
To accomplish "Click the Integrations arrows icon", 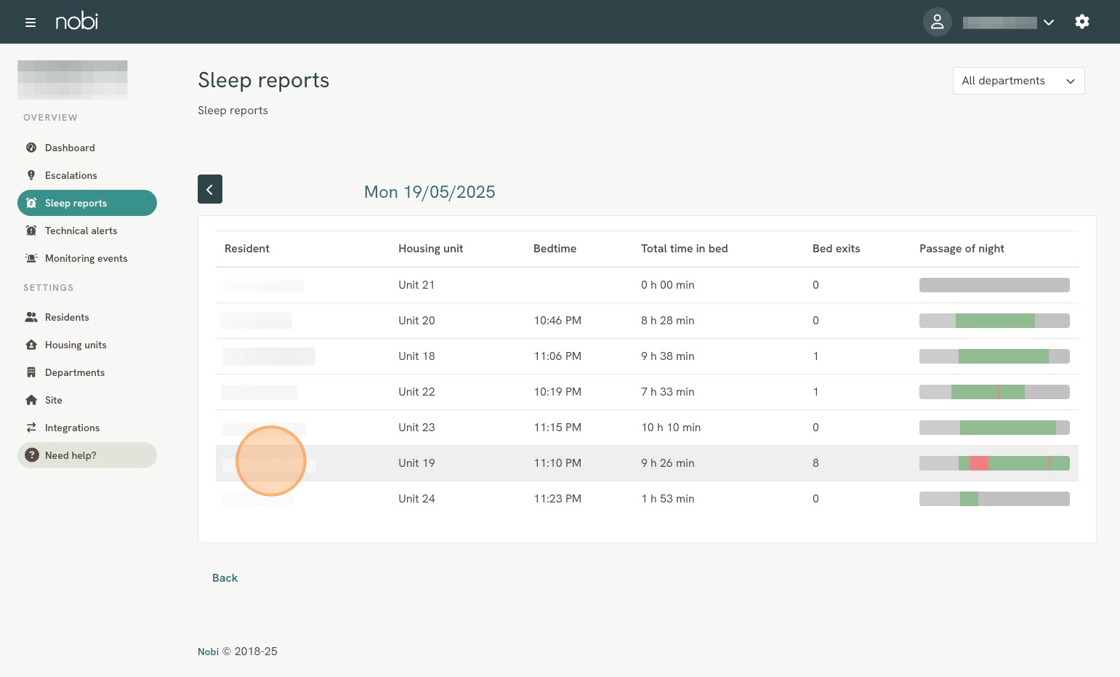I will pyautogui.click(x=31, y=428).
